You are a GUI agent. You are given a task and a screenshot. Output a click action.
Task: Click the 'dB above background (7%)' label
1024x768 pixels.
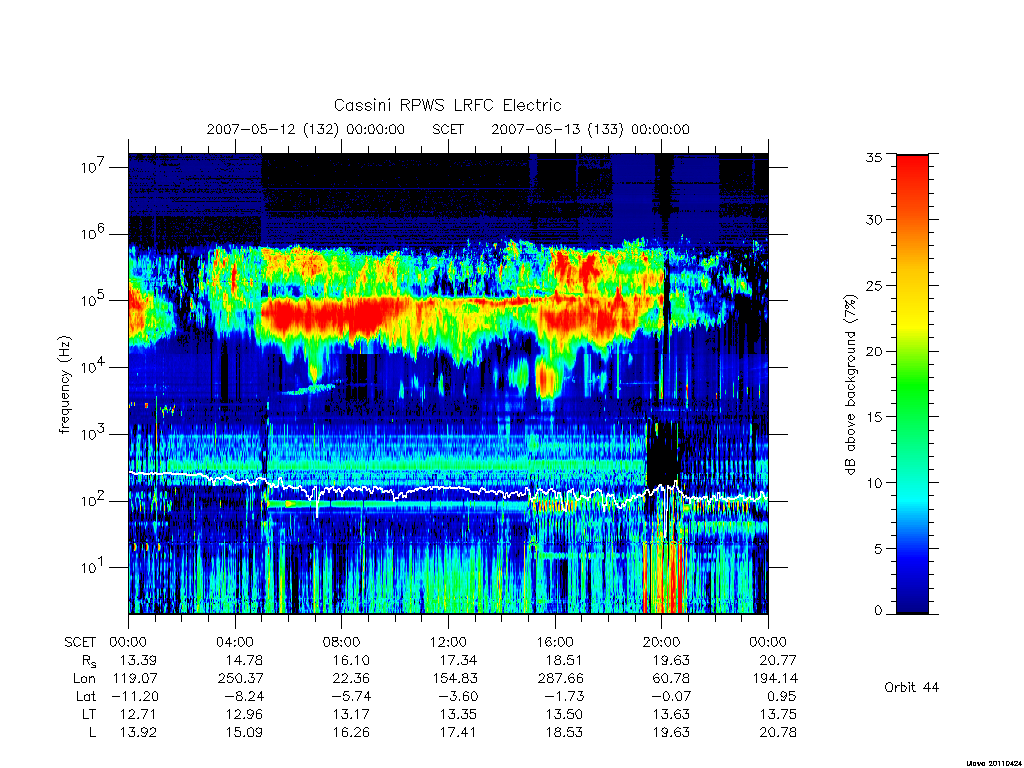(850, 385)
